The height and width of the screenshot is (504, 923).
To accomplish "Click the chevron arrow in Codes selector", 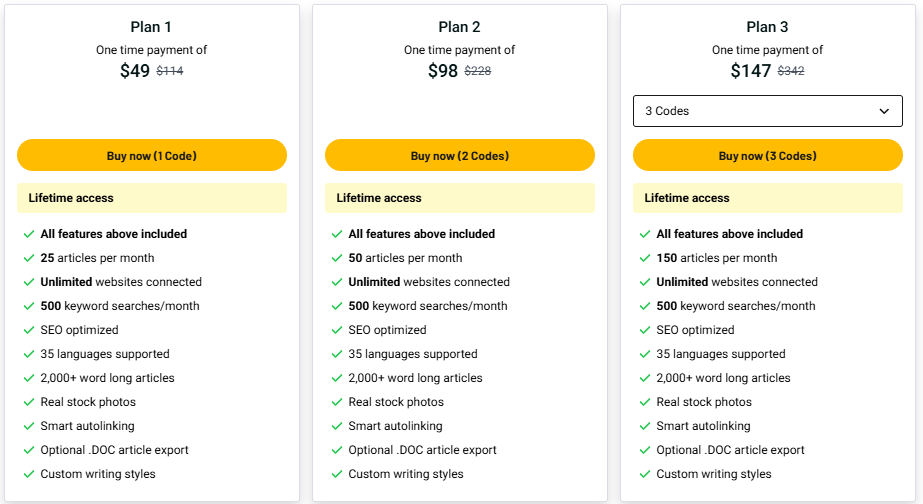I will tap(884, 111).
